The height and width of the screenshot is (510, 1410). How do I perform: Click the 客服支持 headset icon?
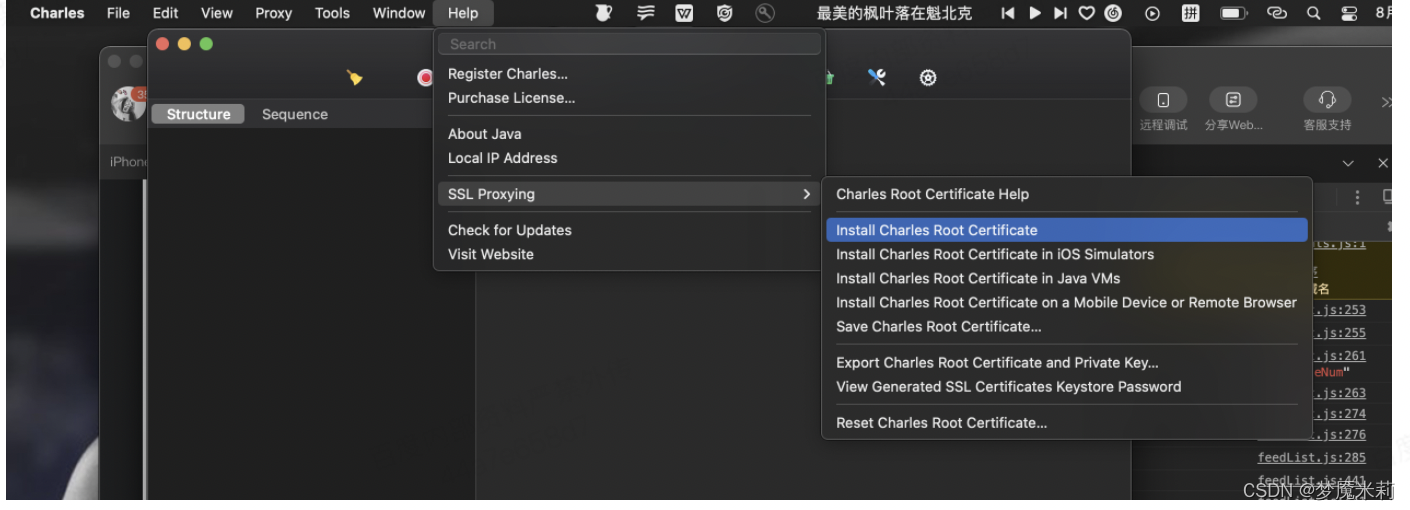click(1327, 101)
